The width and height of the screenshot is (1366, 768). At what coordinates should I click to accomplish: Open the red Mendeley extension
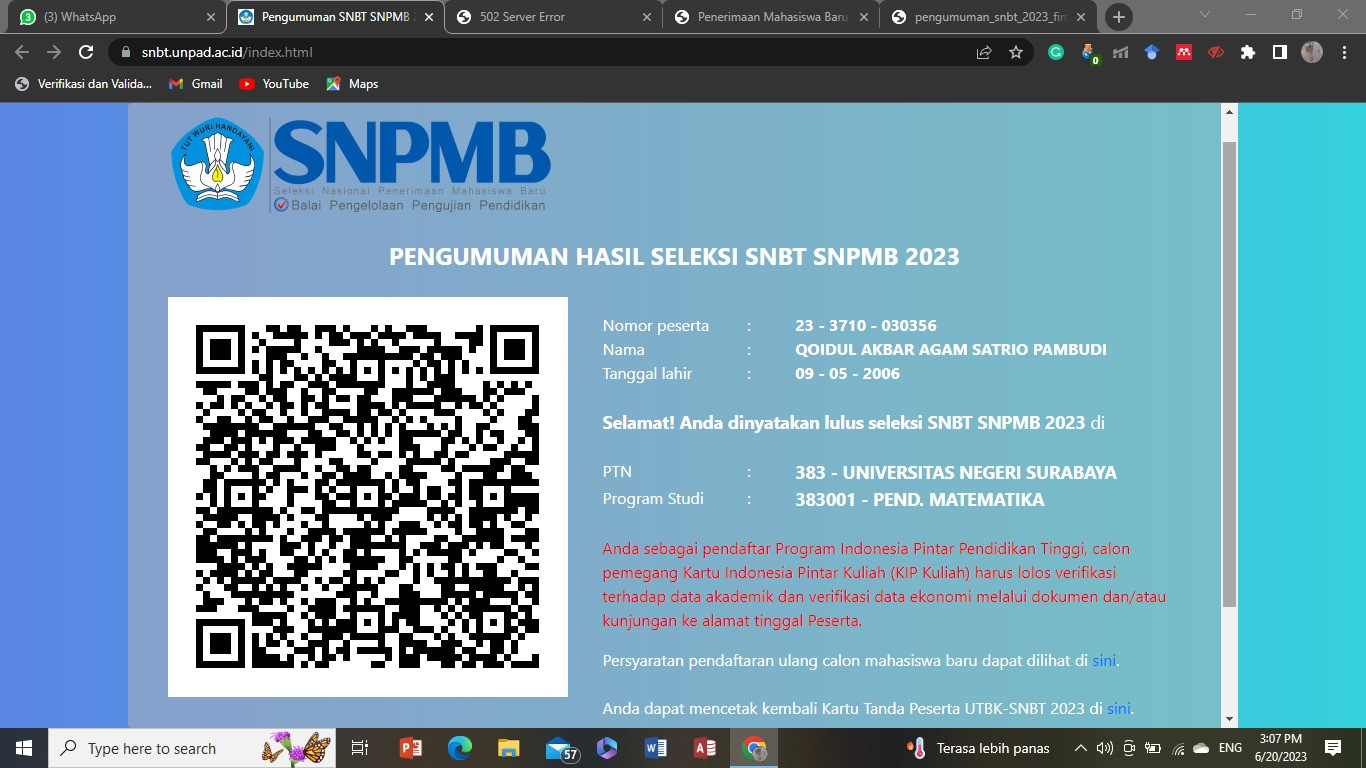(1184, 52)
